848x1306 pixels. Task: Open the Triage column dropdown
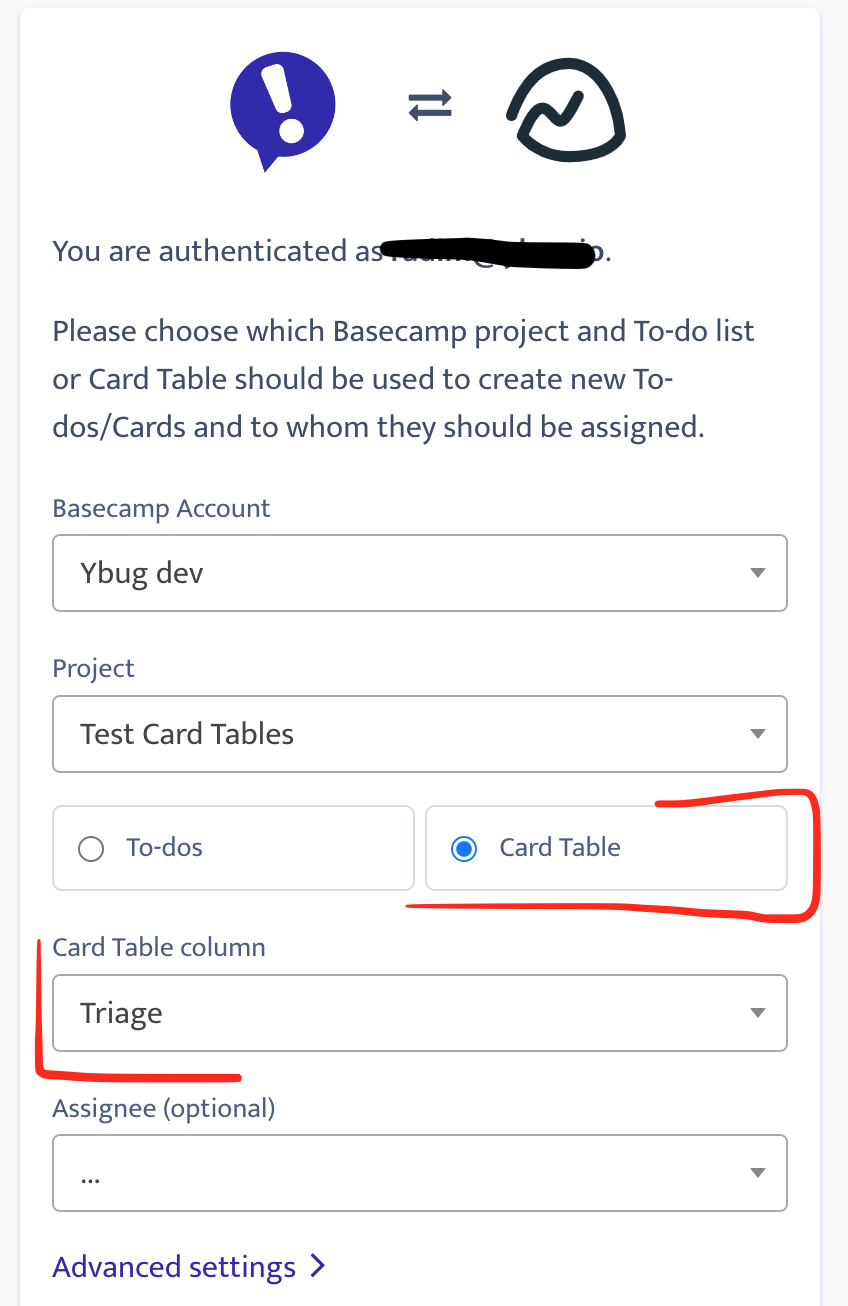pyautogui.click(x=420, y=1013)
